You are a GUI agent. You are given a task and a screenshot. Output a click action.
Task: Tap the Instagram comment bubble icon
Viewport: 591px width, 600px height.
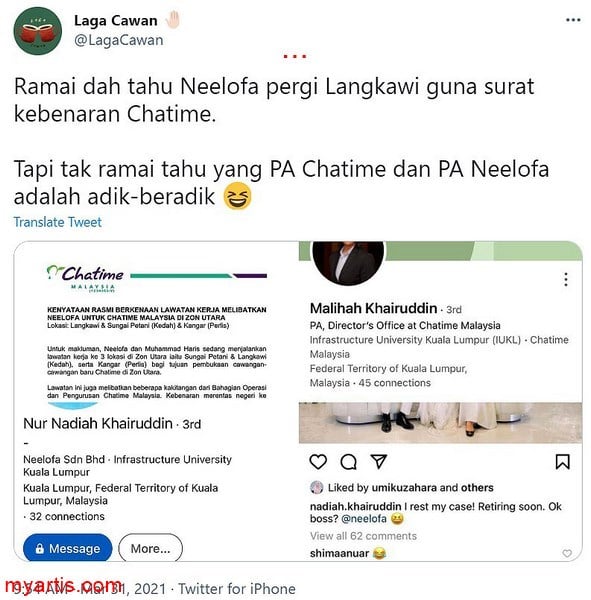click(x=349, y=462)
